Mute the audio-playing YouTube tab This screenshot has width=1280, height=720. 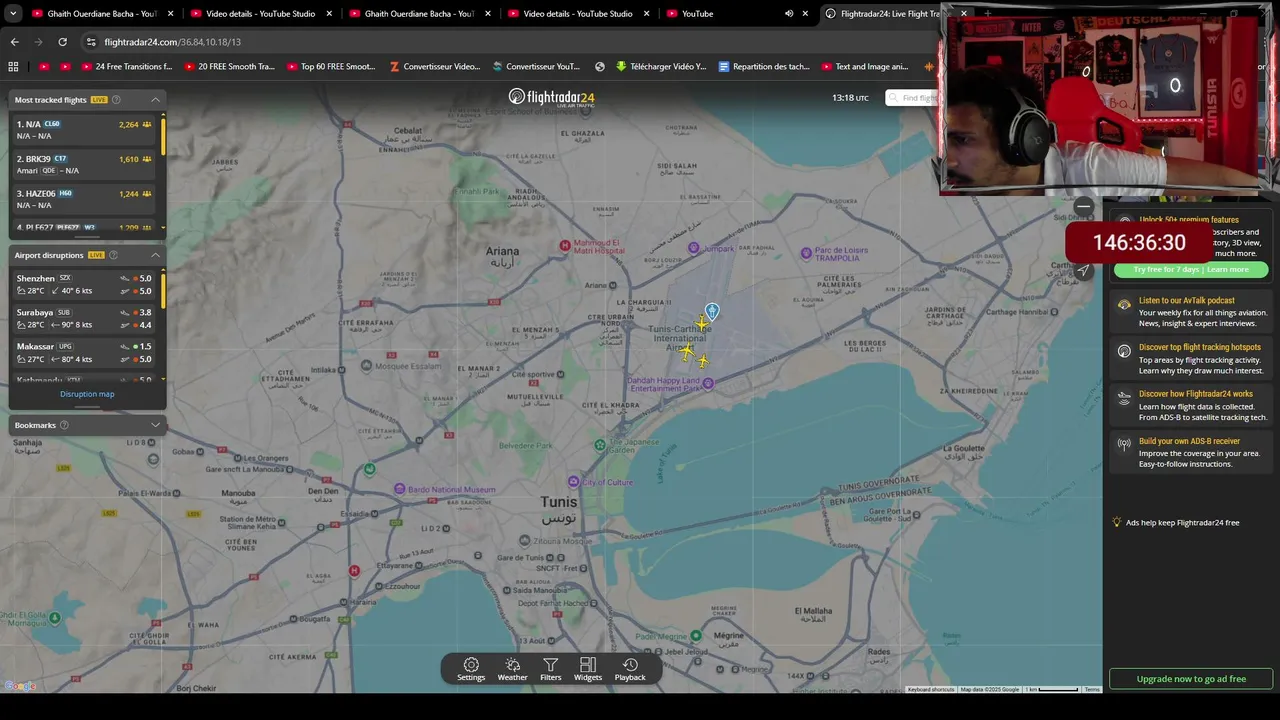(x=789, y=14)
